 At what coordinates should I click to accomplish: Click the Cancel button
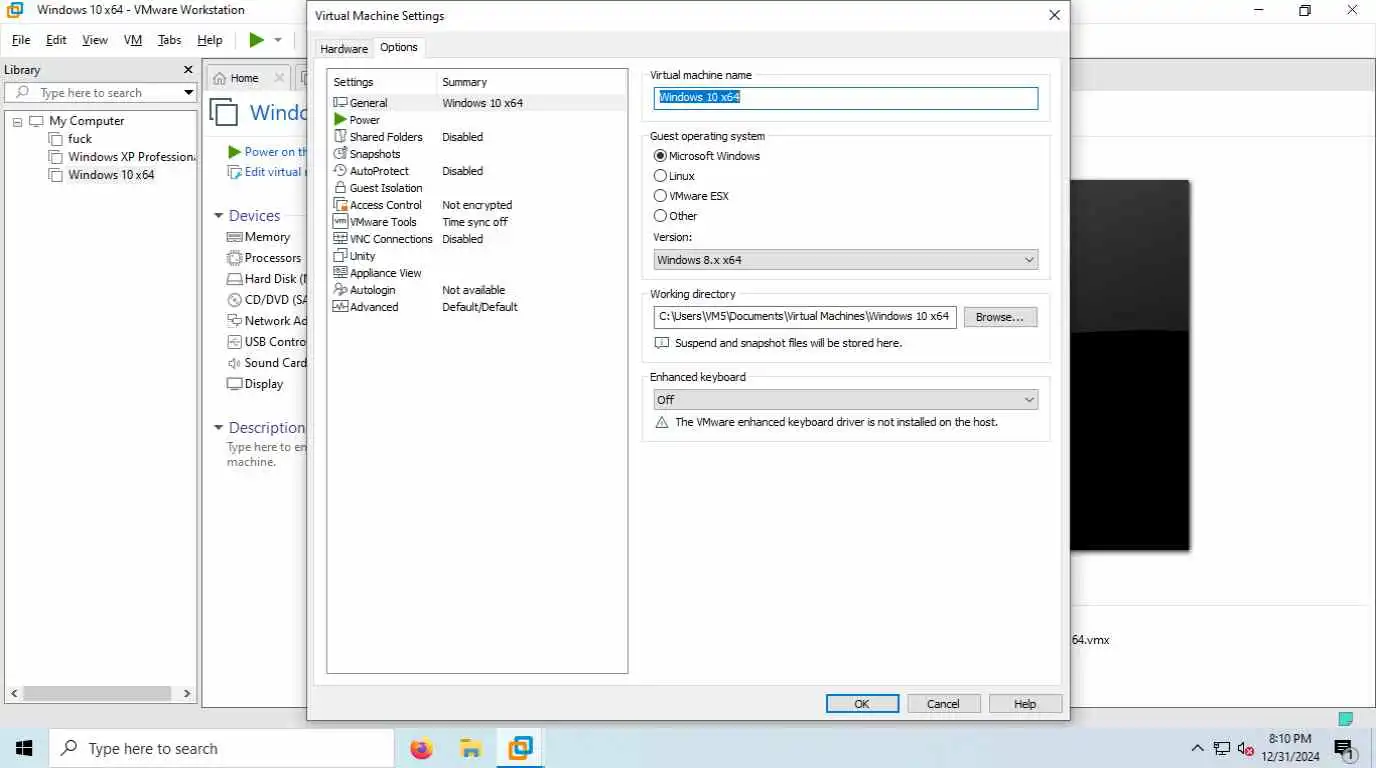tap(943, 704)
